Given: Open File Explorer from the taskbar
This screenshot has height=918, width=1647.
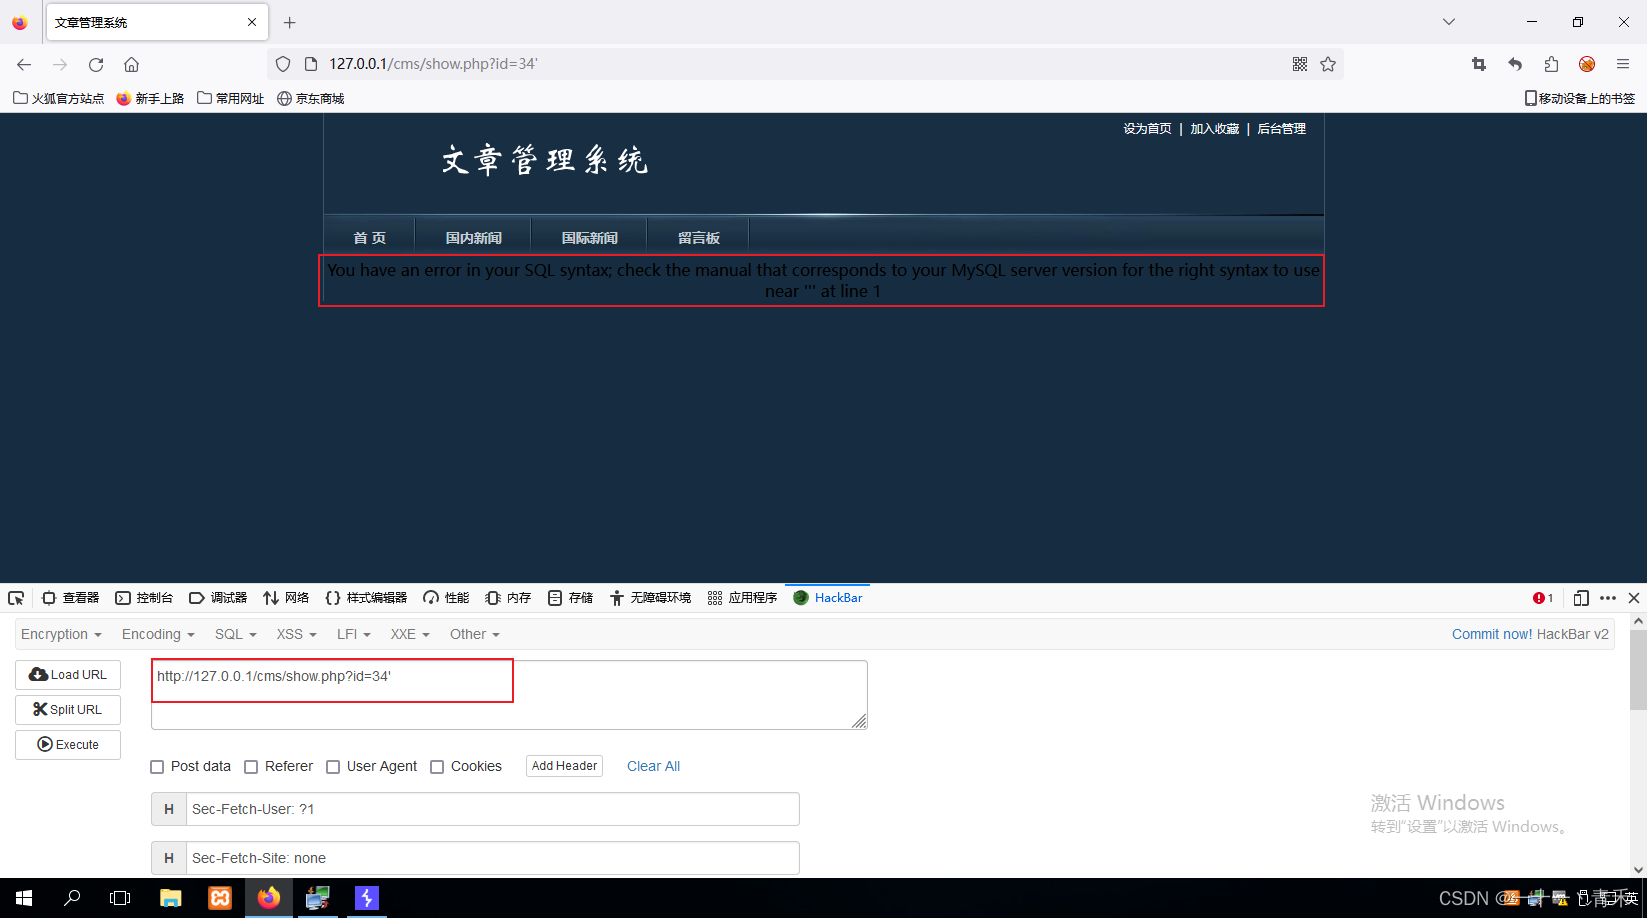Looking at the screenshot, I should (x=171, y=898).
